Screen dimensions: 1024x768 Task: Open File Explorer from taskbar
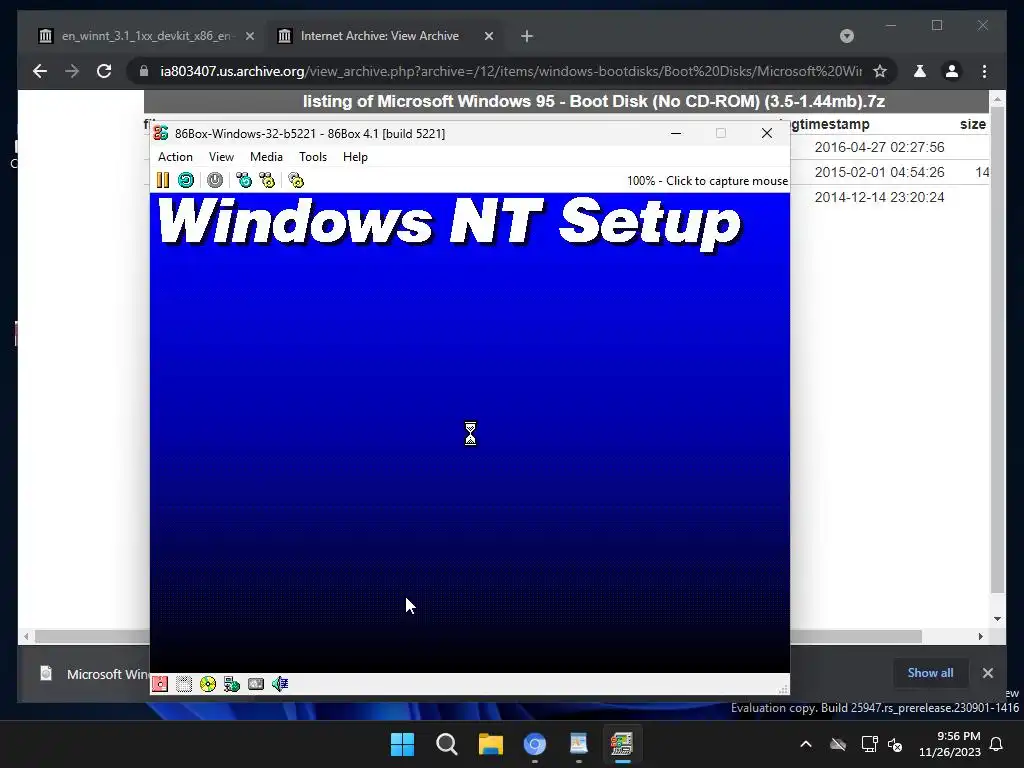490,744
